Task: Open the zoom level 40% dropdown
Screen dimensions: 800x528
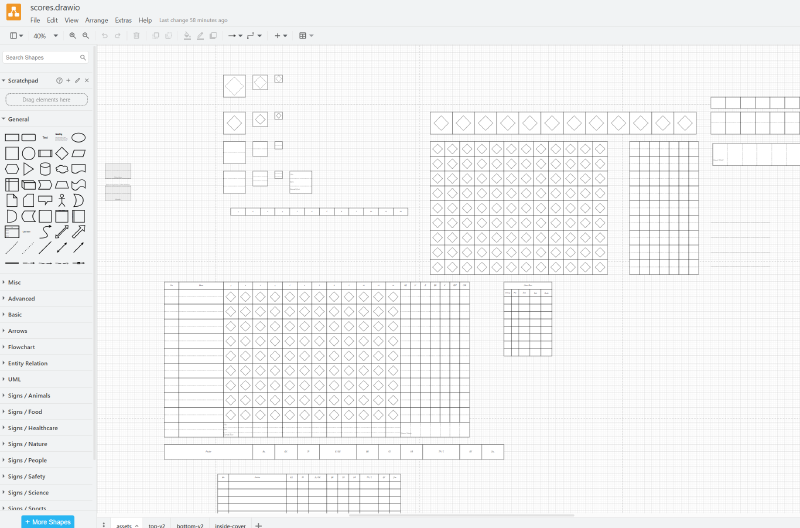Action: click(44, 36)
